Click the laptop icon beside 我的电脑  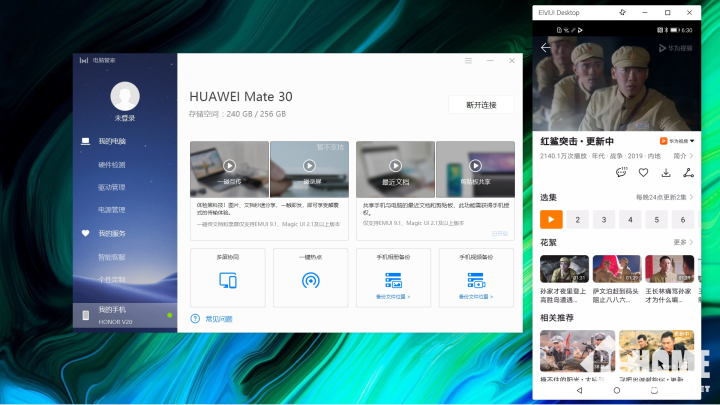(x=85, y=141)
